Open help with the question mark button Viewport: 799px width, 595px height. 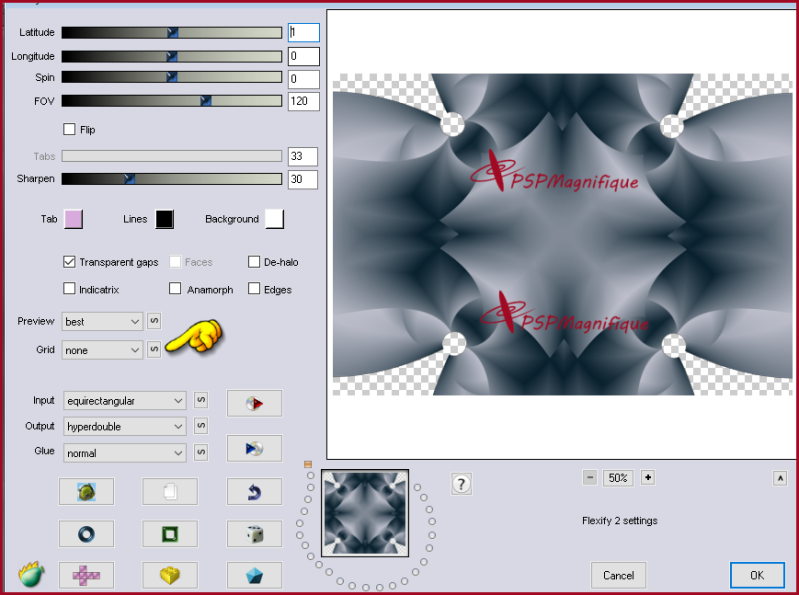[x=461, y=484]
